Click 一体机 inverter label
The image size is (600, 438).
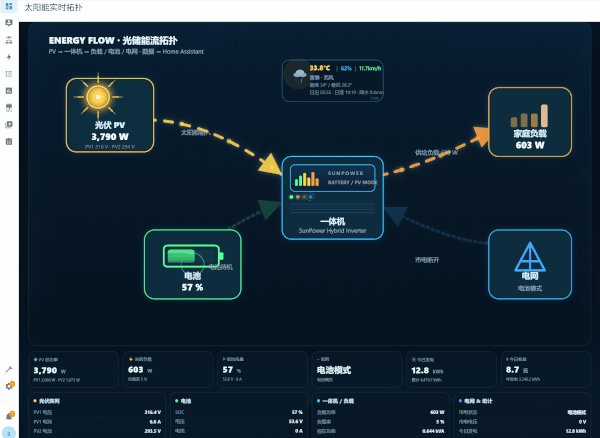(x=333, y=221)
